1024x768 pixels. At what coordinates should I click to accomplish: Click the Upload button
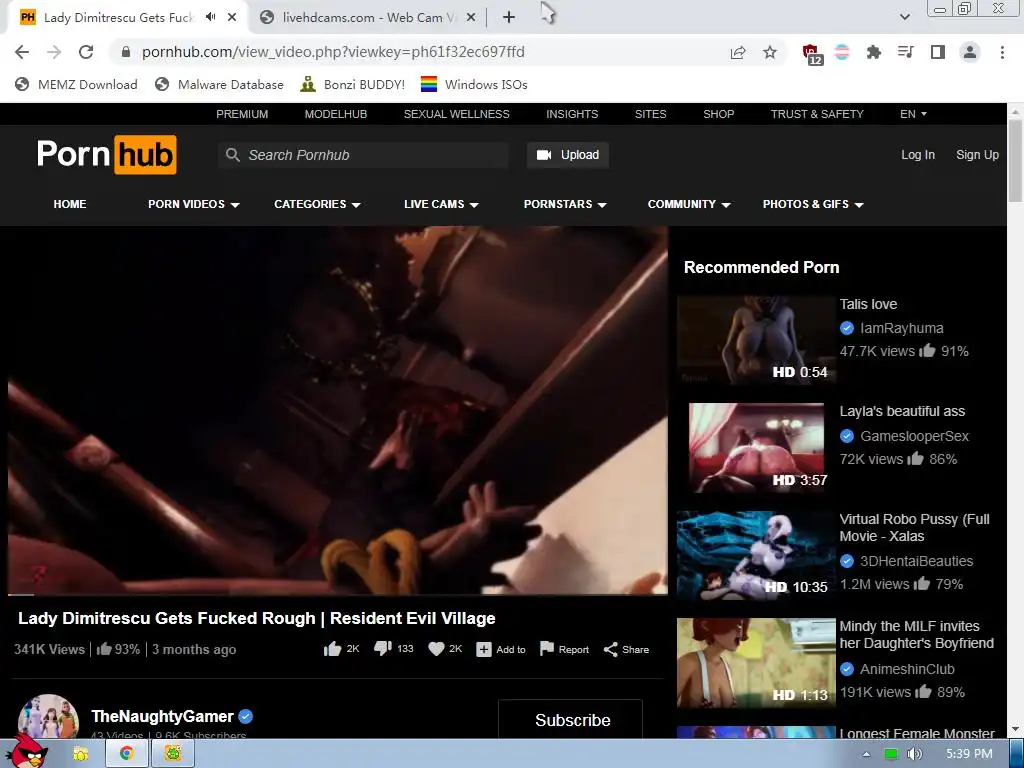click(x=568, y=155)
